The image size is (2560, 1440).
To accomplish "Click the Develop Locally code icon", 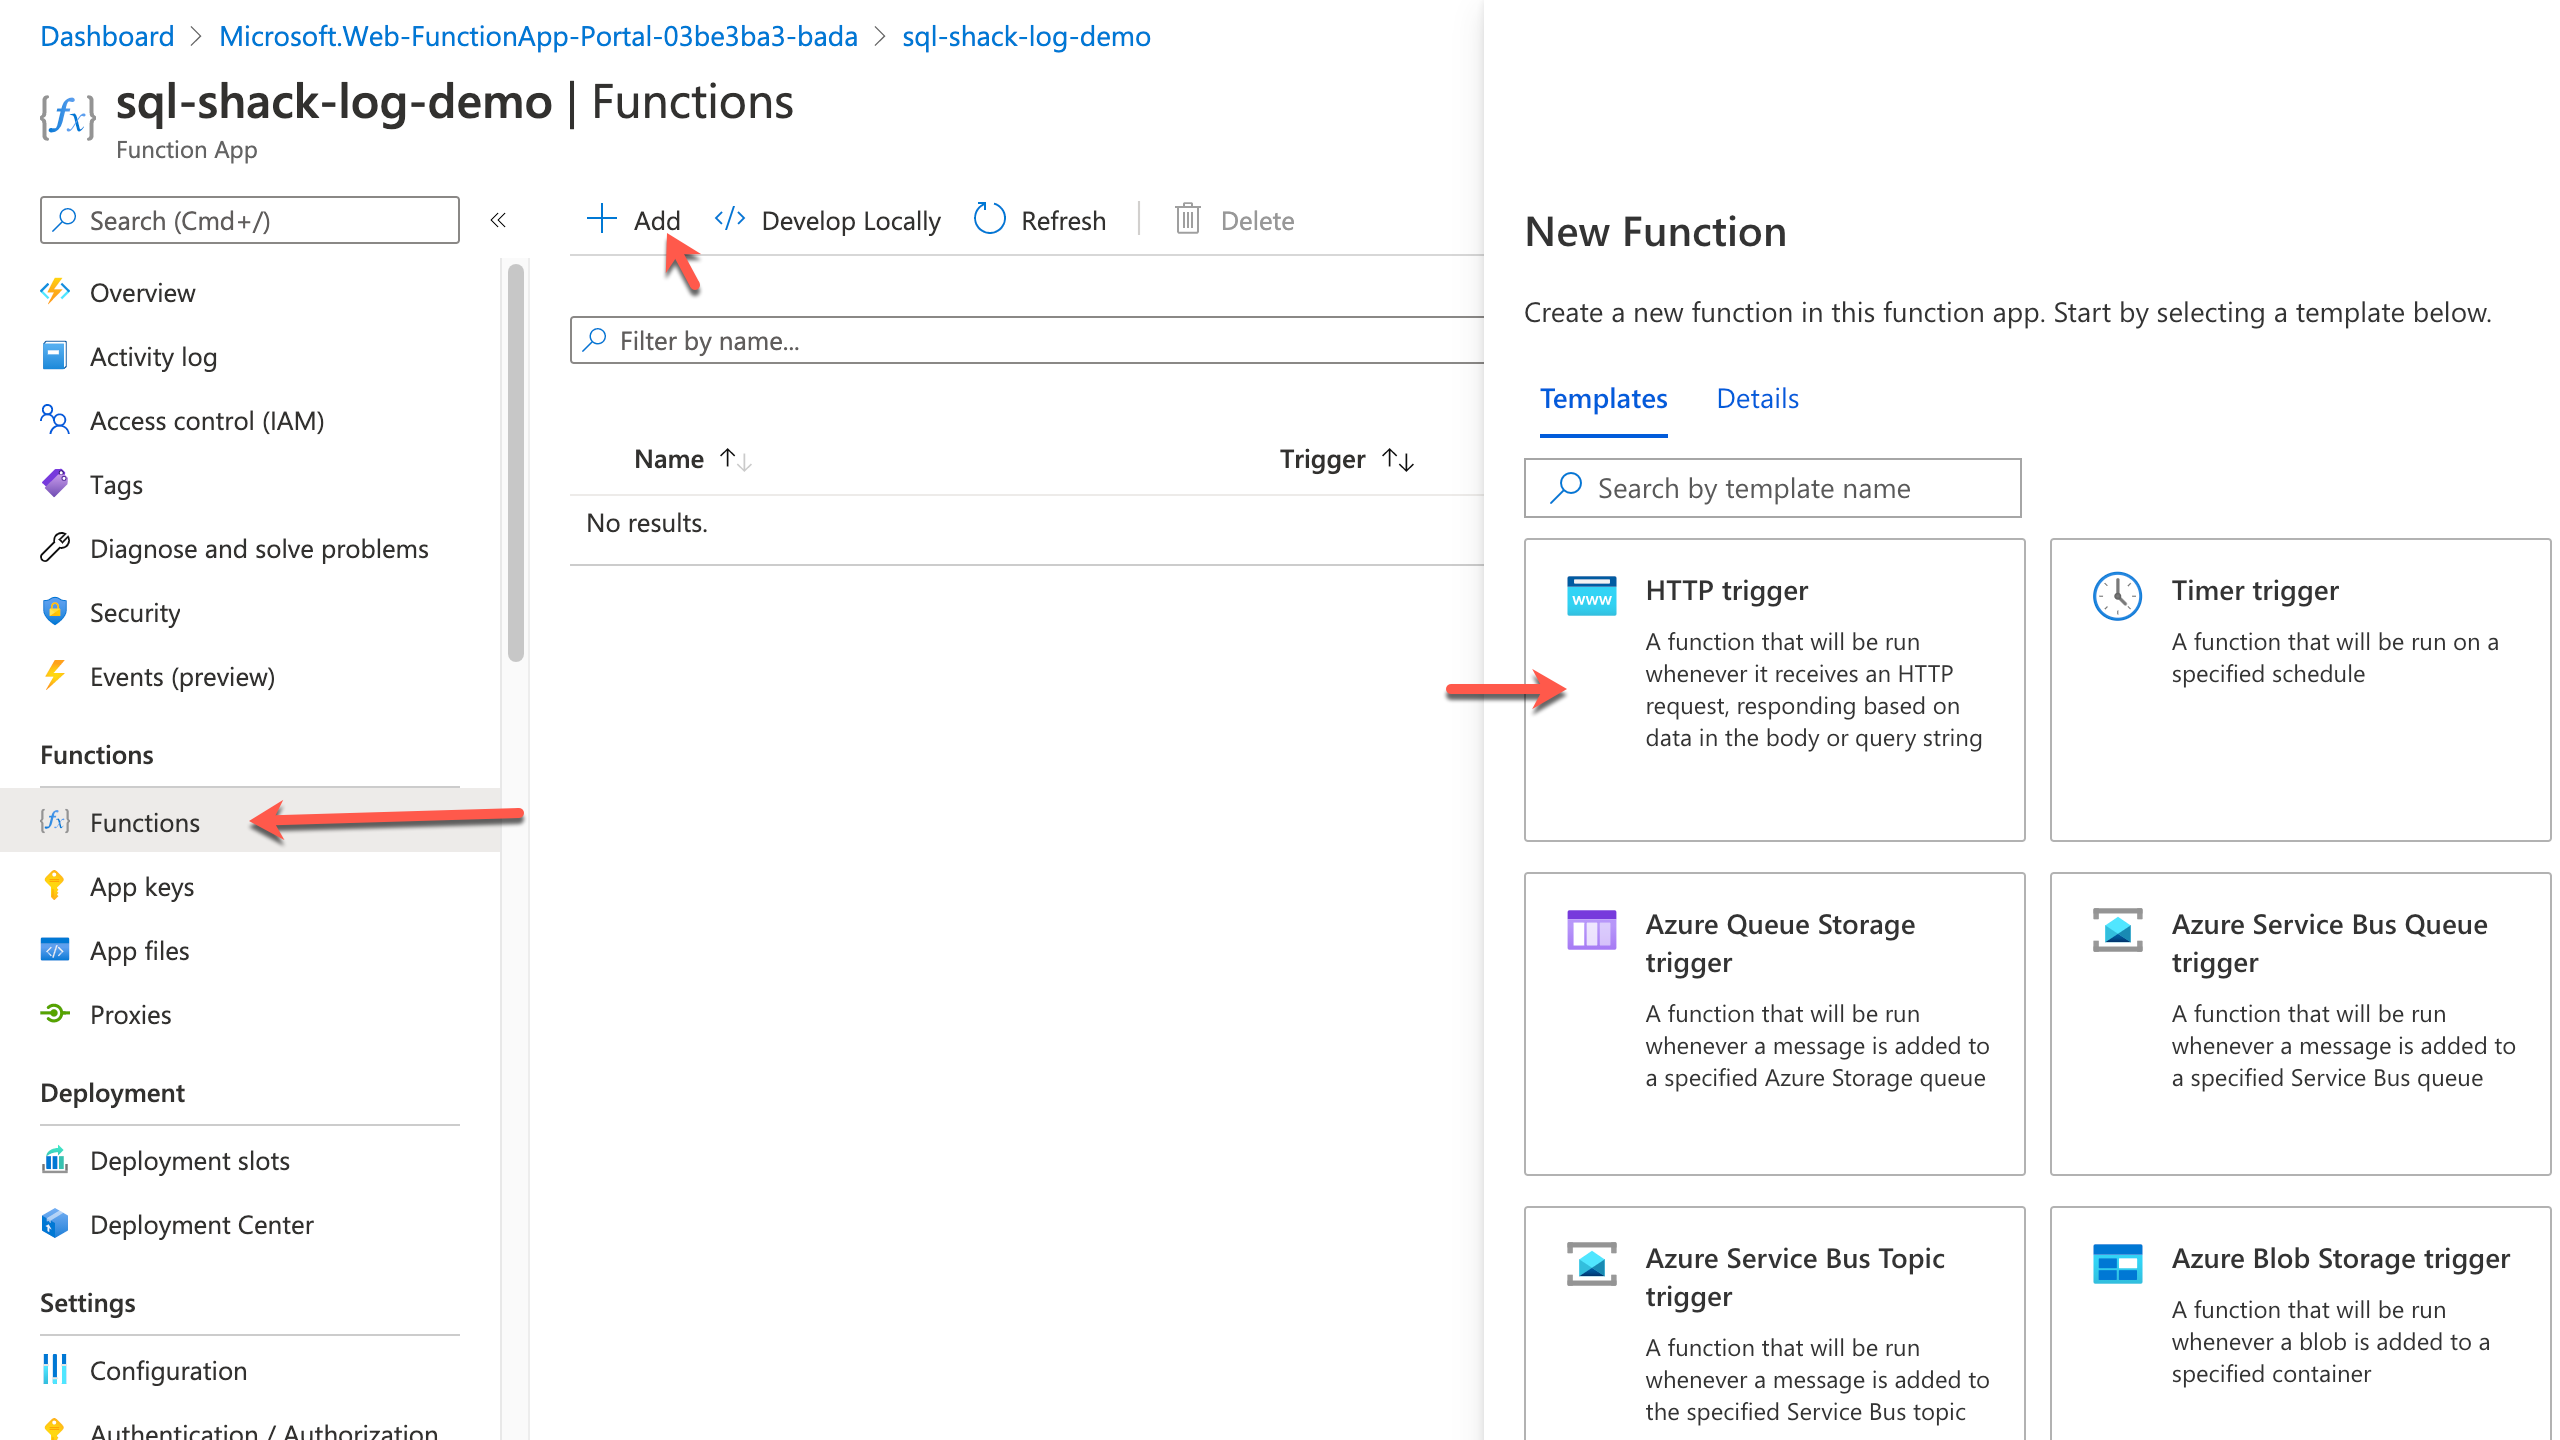I will (730, 219).
